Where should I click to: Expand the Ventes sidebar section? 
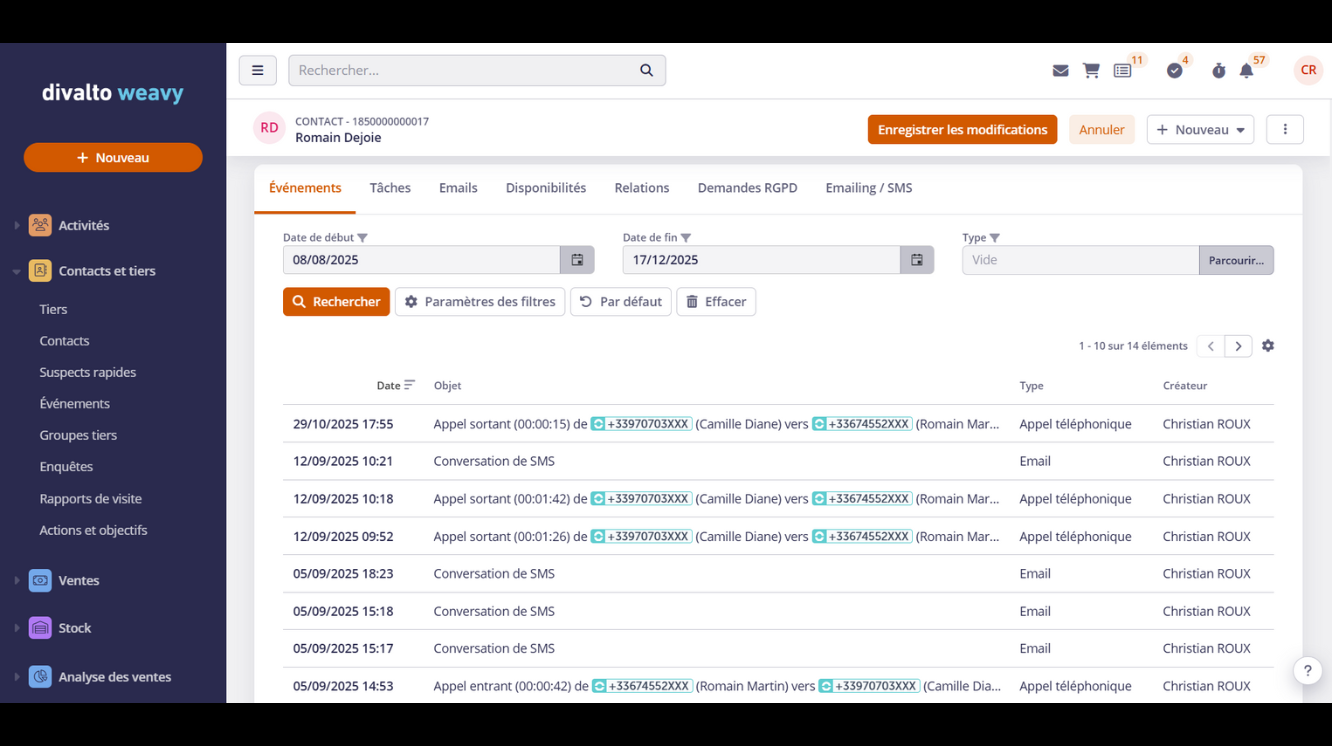pyautogui.click(x=17, y=580)
